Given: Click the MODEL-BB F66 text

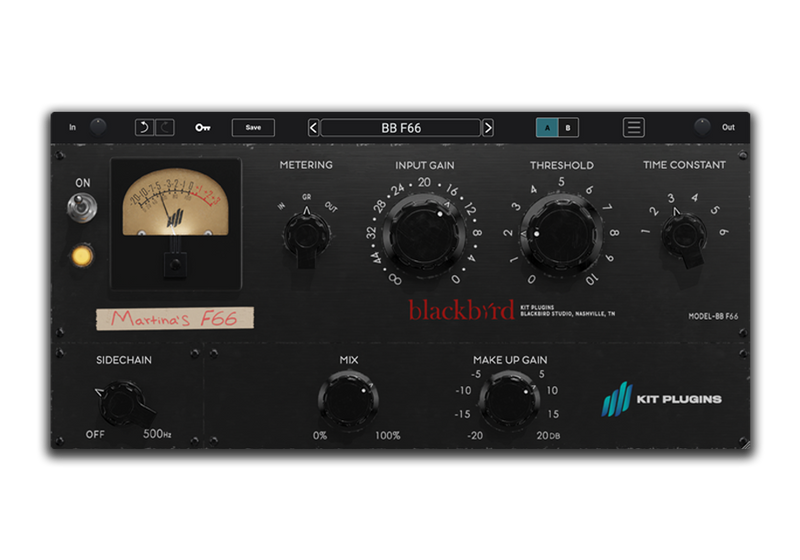Looking at the screenshot, I should tap(713, 316).
